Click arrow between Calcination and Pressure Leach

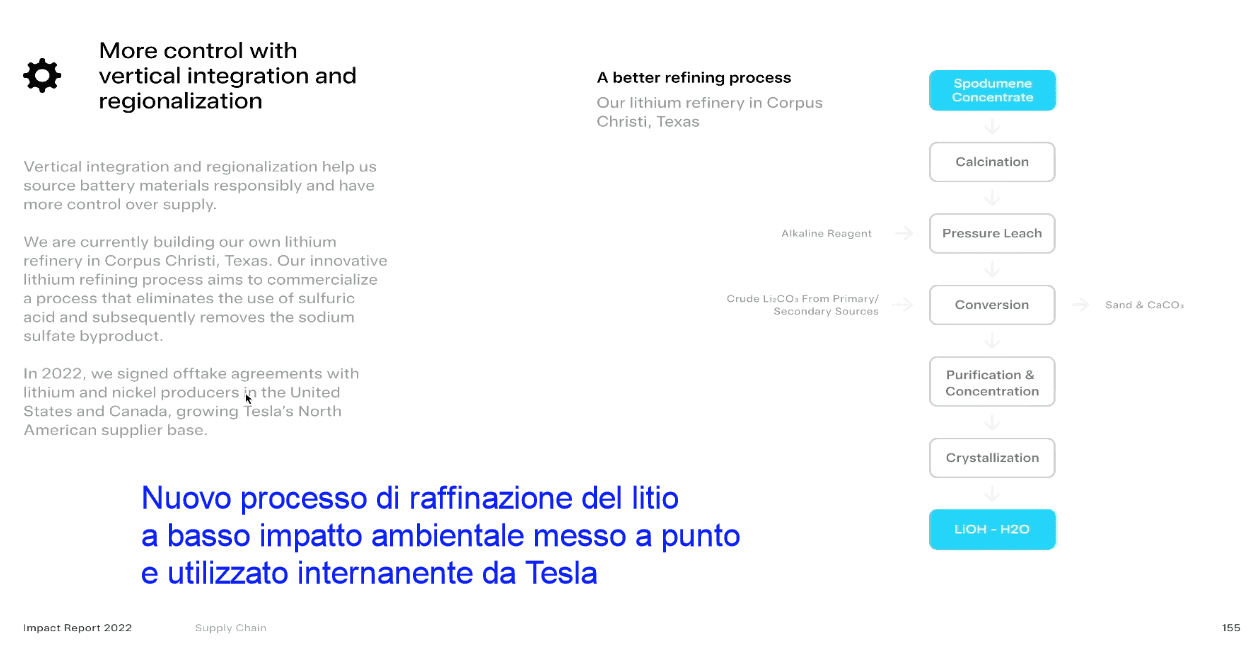tap(992, 198)
